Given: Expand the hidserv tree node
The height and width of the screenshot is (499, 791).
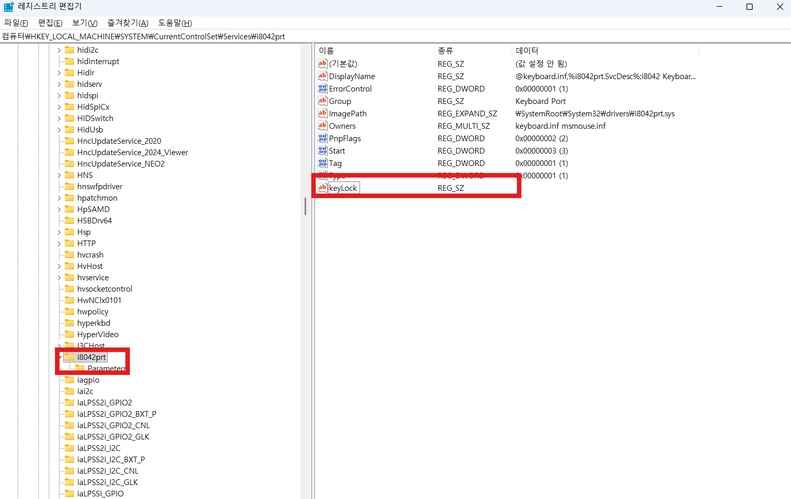Looking at the screenshot, I should 59,84.
